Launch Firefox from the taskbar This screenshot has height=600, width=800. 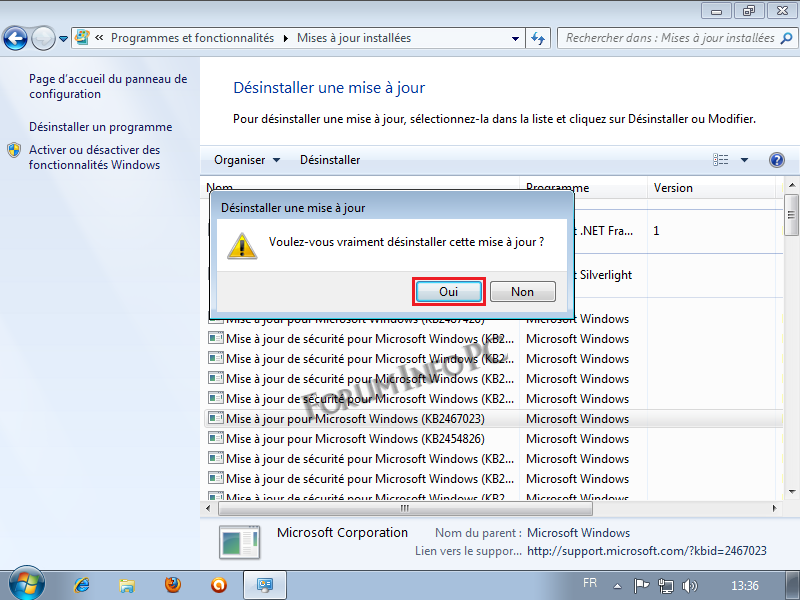pyautogui.click(x=173, y=585)
